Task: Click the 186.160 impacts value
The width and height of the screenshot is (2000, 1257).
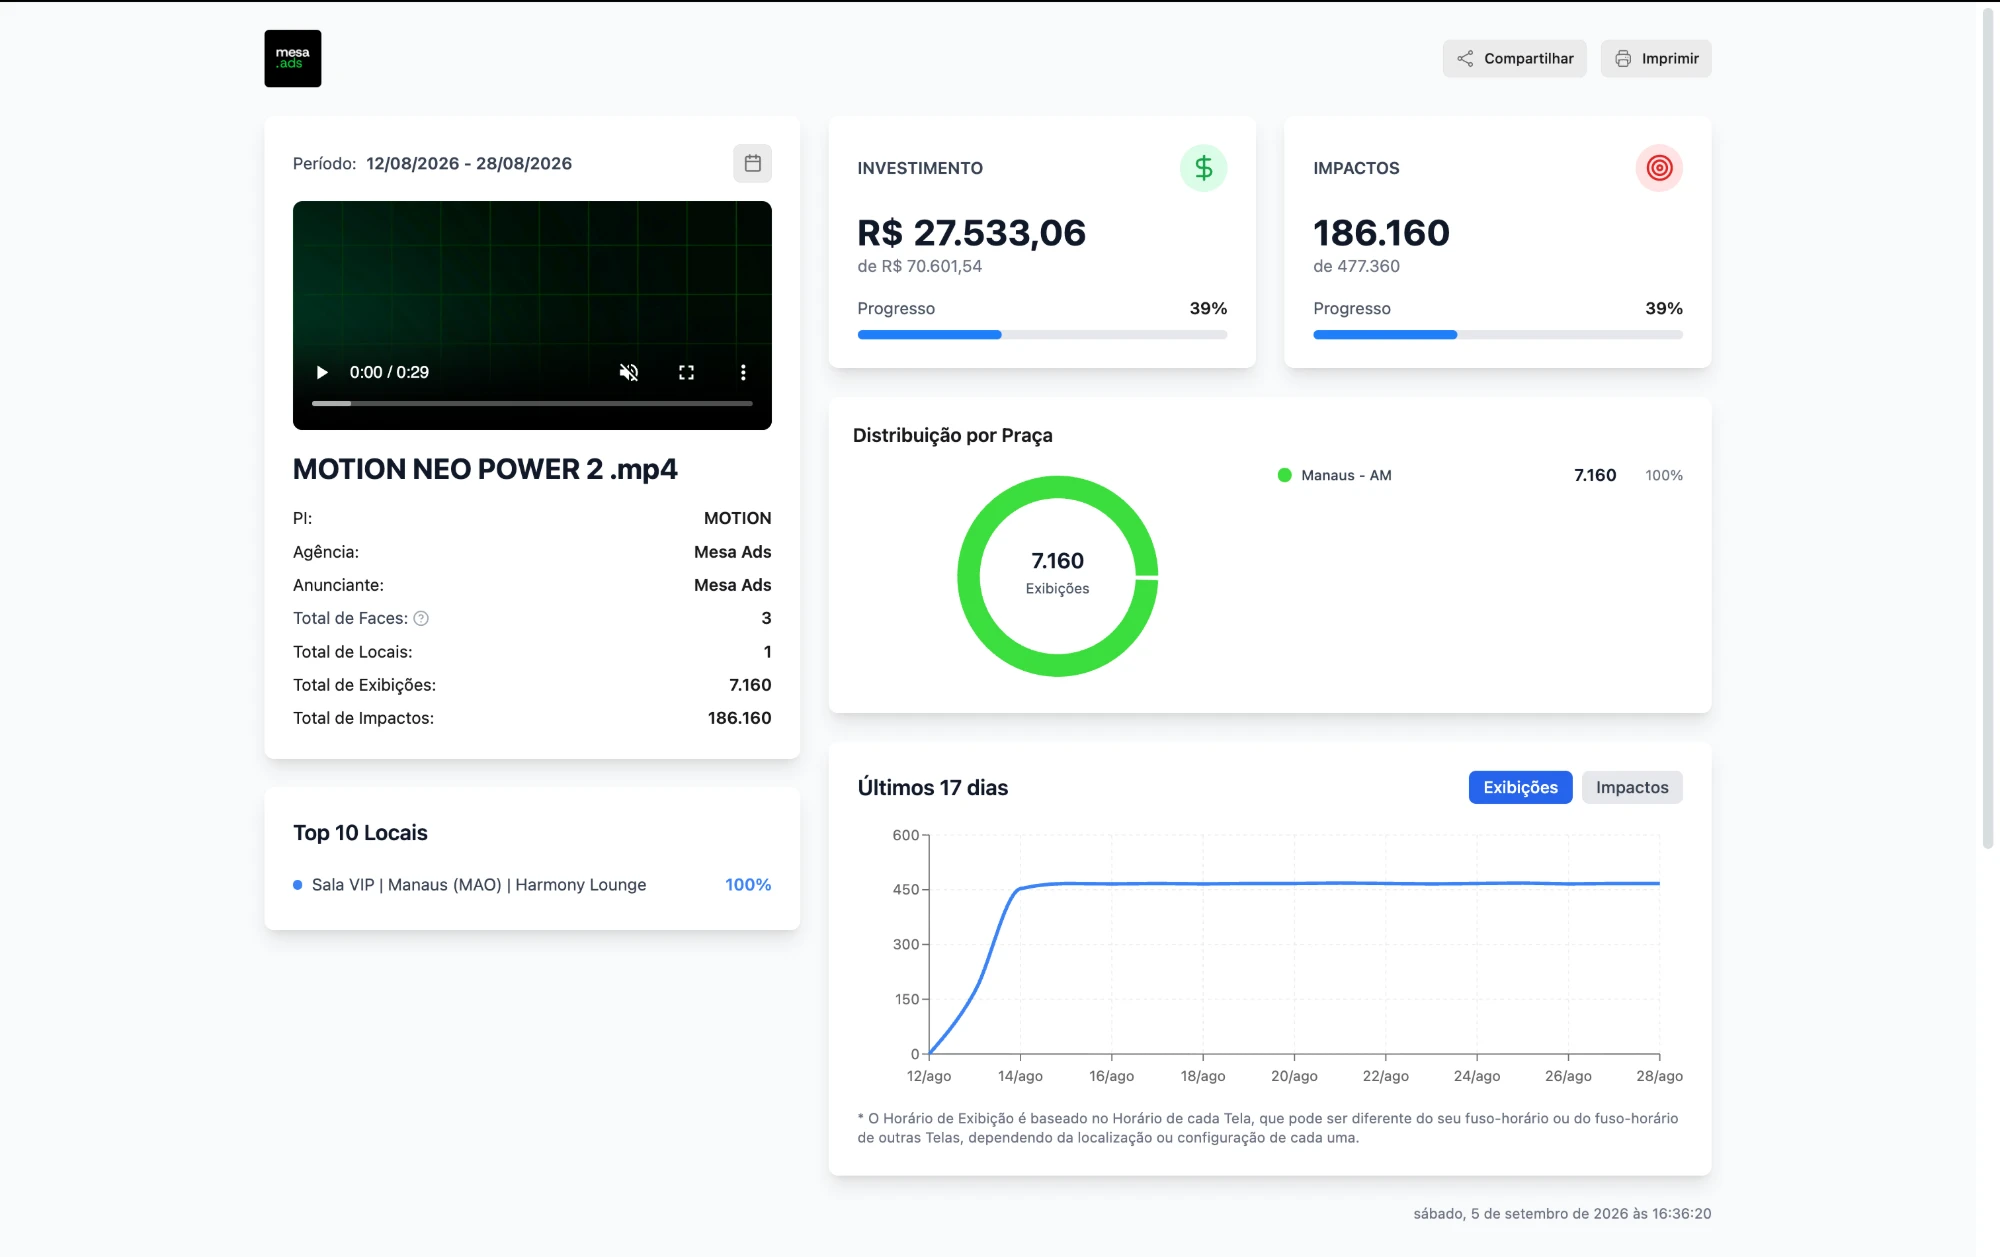Action: click(1381, 233)
